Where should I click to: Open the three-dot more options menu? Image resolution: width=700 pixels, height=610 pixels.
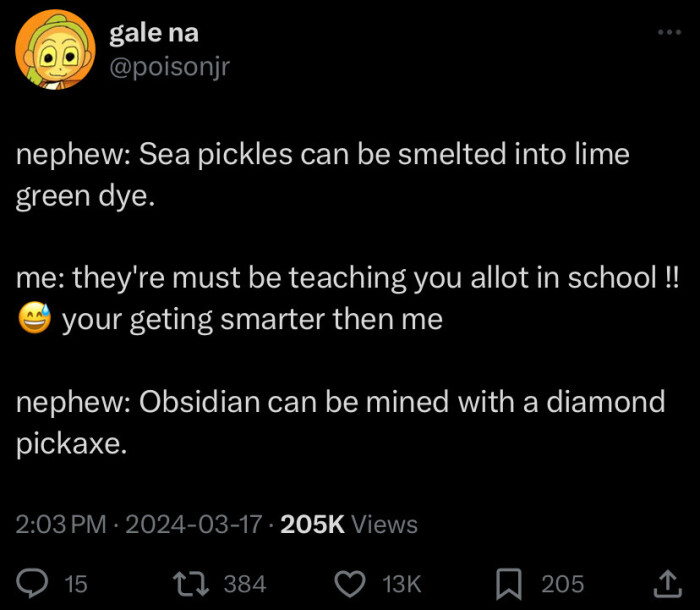tap(668, 34)
